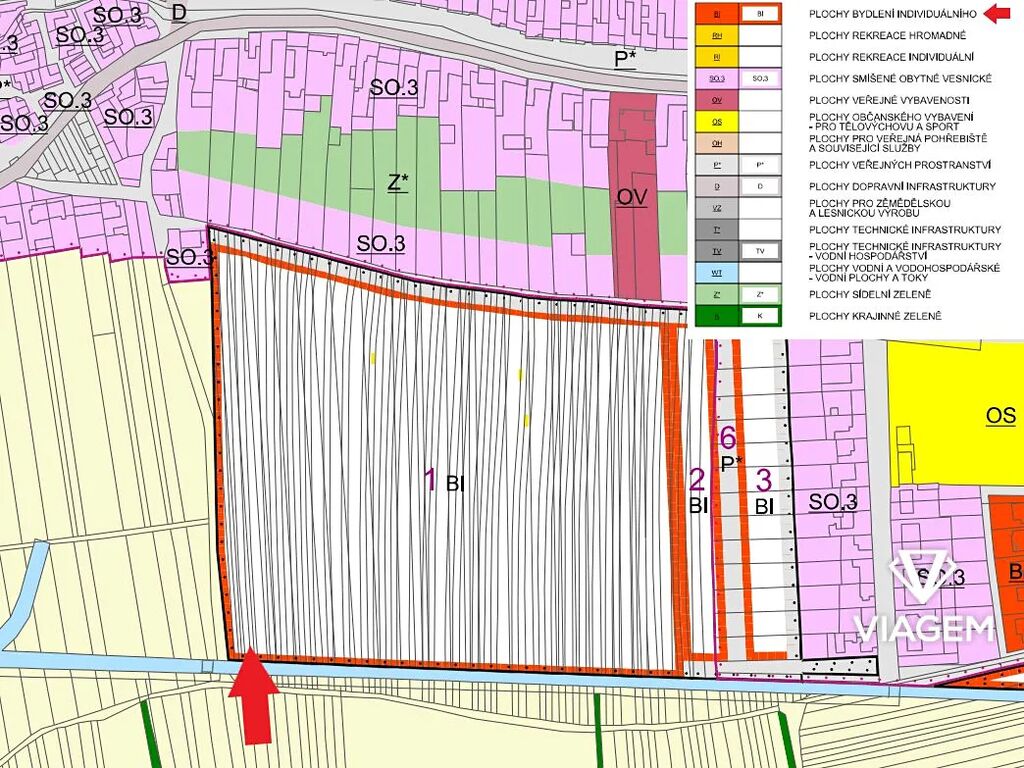1024x768 pixels.
Task: Click the white TV box in the legend
Action: pyautogui.click(x=760, y=251)
